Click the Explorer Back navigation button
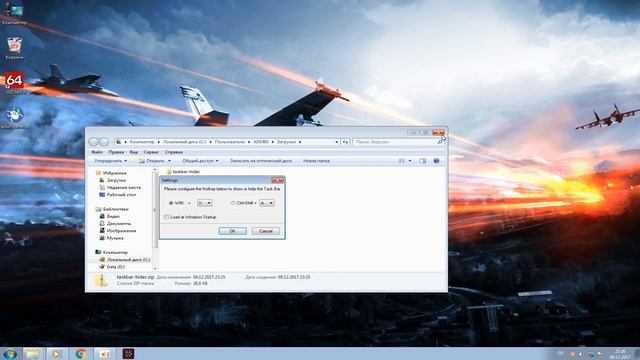Viewport: 640px width, 360px height. pos(93,142)
